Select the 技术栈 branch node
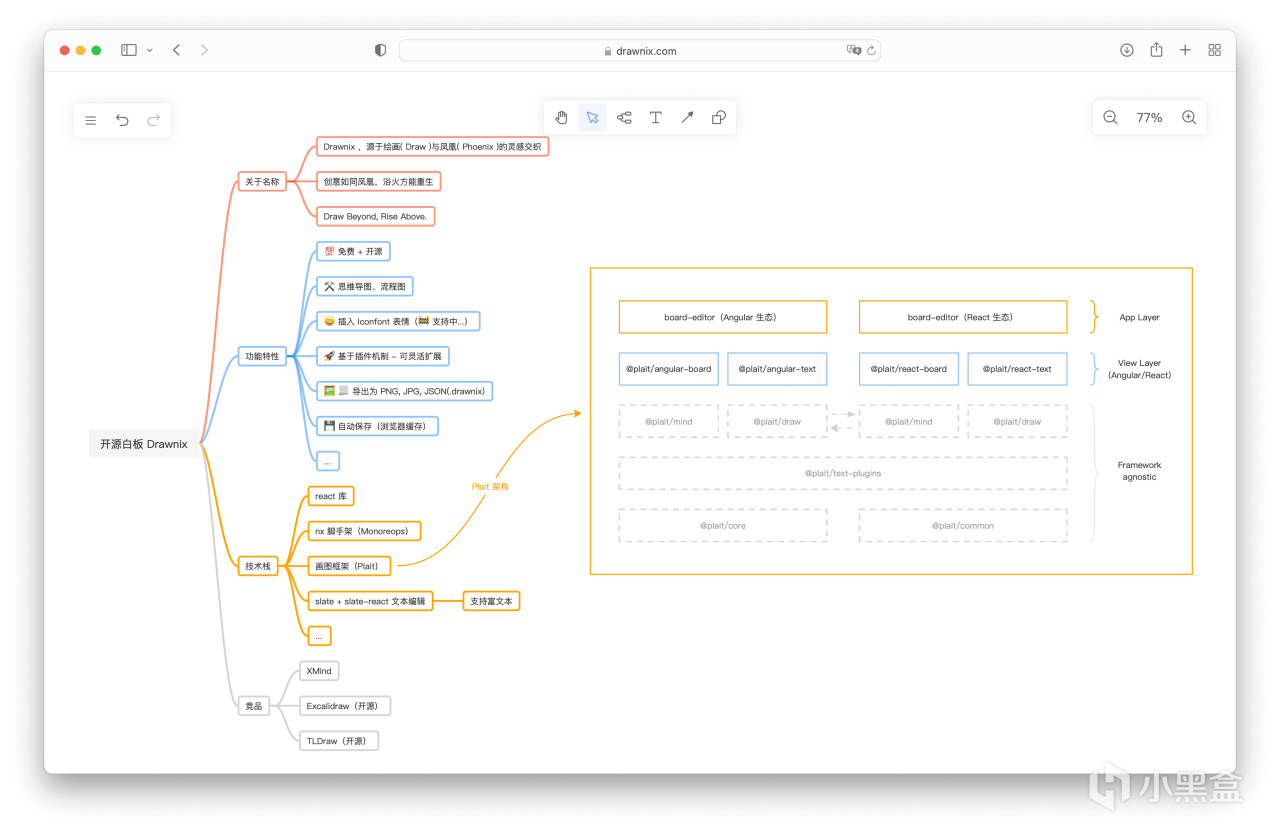Screen dimensions: 1280x832 point(258,566)
